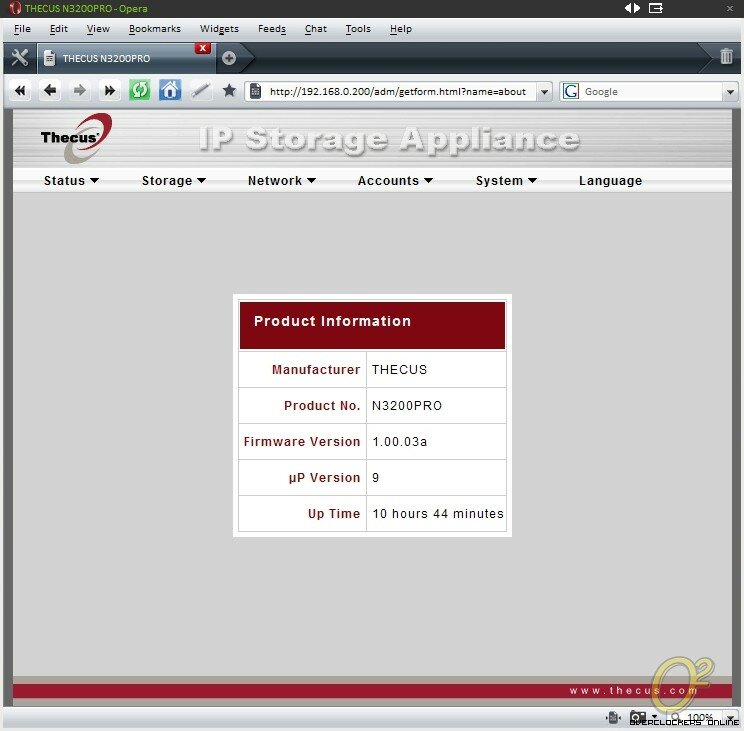
Task: Open the Feeds menu
Action: pos(272,29)
